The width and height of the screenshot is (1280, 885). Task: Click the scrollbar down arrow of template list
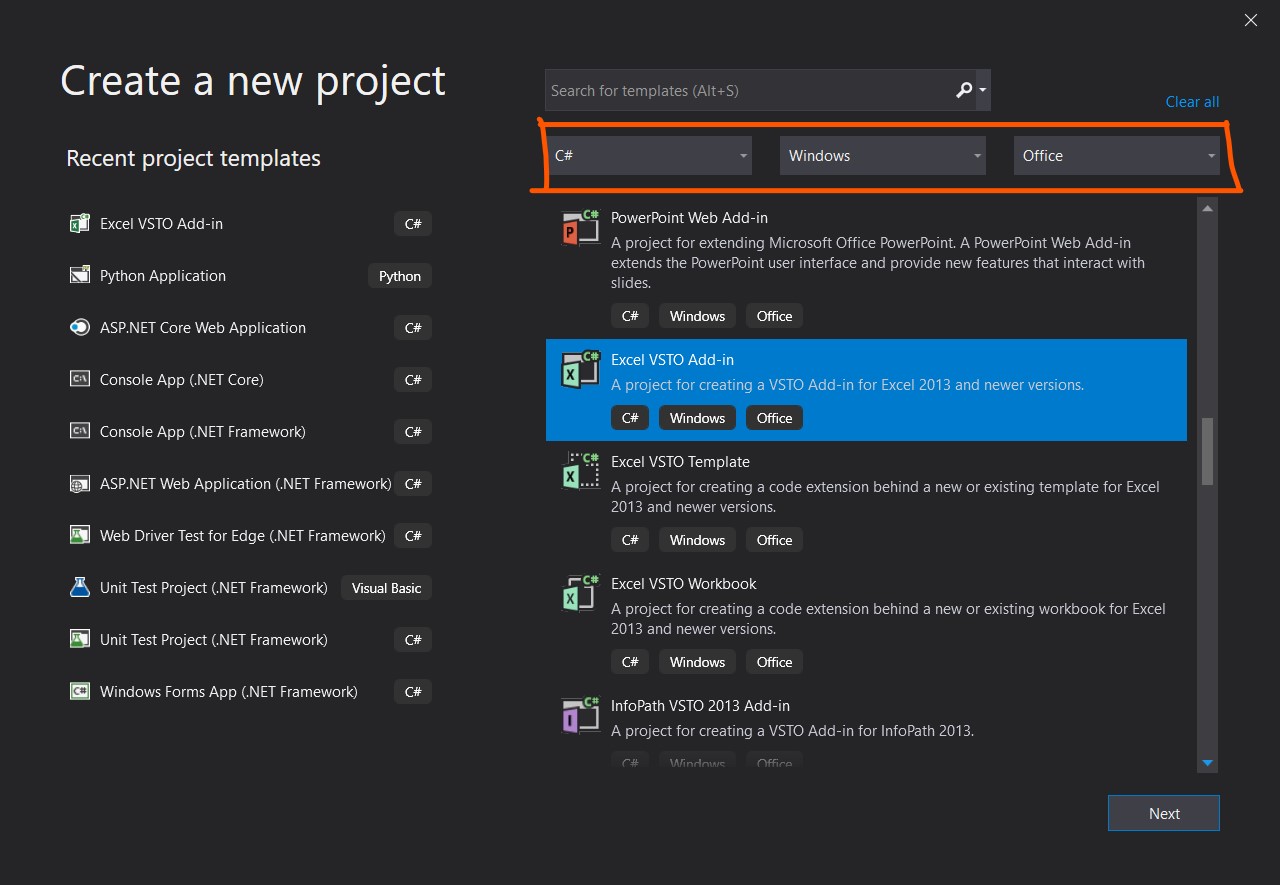(x=1207, y=763)
